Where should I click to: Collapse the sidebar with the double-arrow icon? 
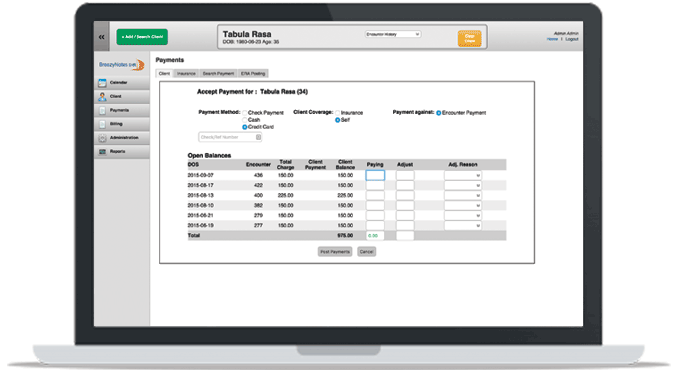click(x=102, y=37)
